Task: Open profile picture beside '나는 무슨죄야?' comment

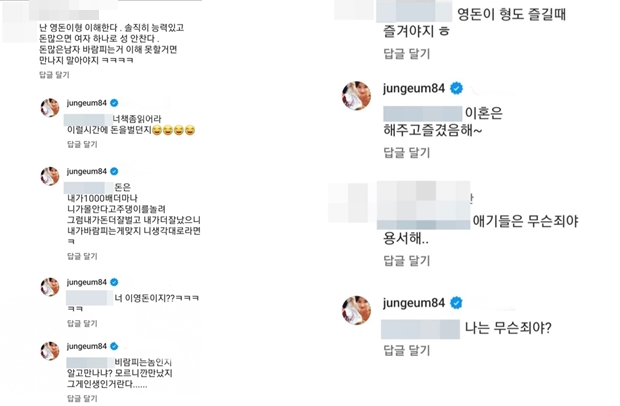Action: pyautogui.click(x=356, y=310)
